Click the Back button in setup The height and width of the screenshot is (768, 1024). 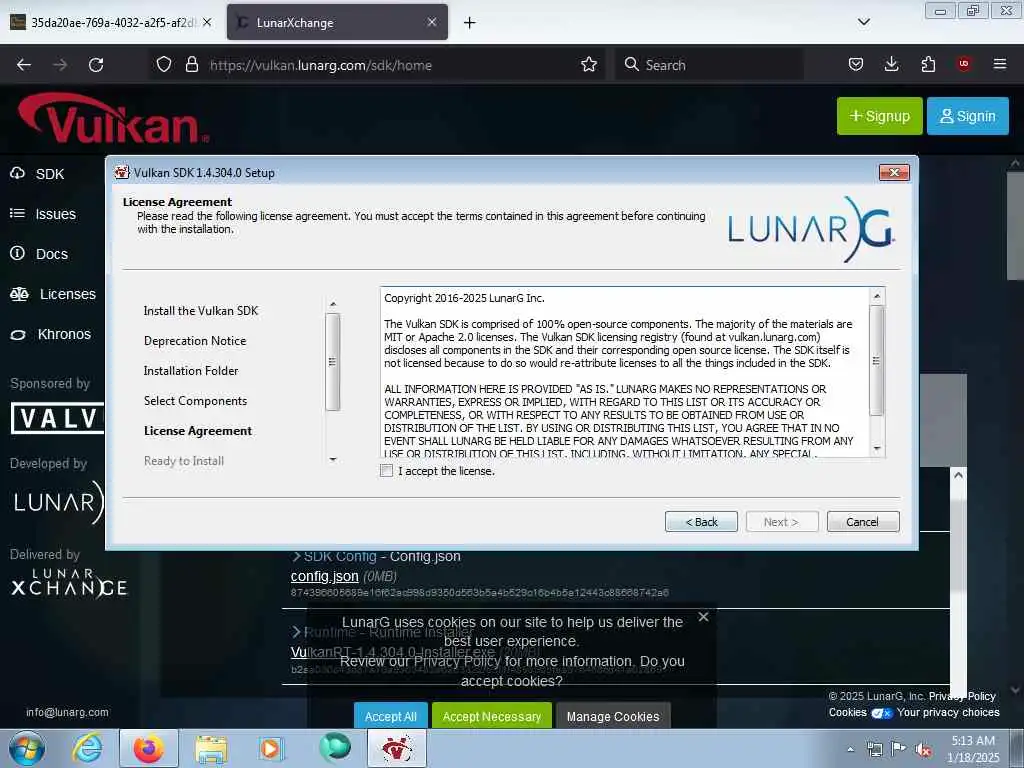click(x=701, y=522)
